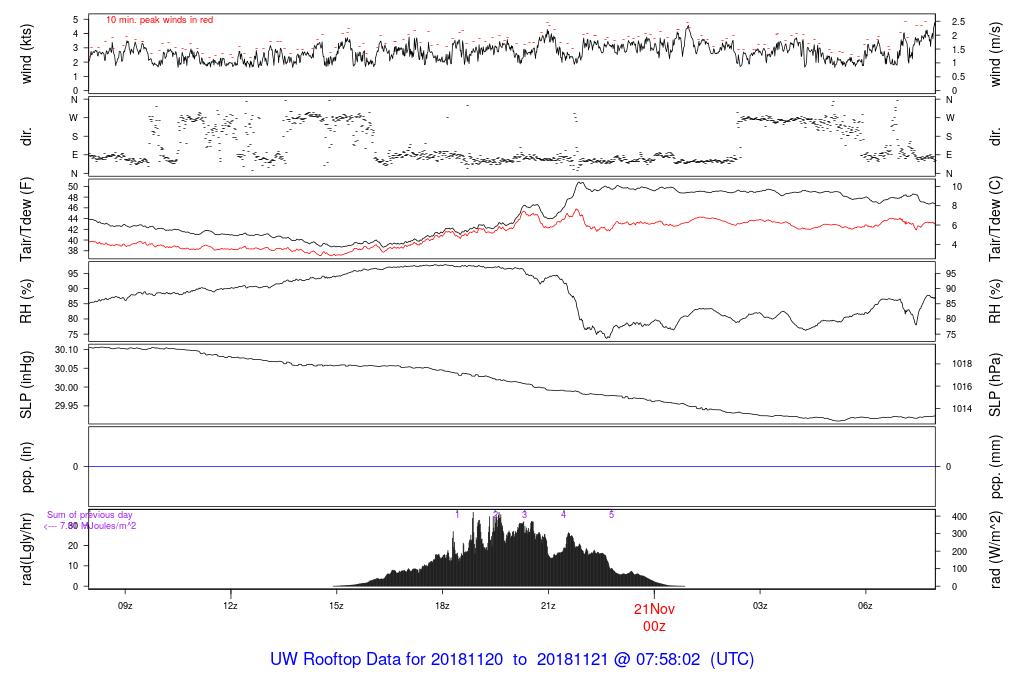
Task: Click the '18z' time axis label
Action: click(442, 606)
